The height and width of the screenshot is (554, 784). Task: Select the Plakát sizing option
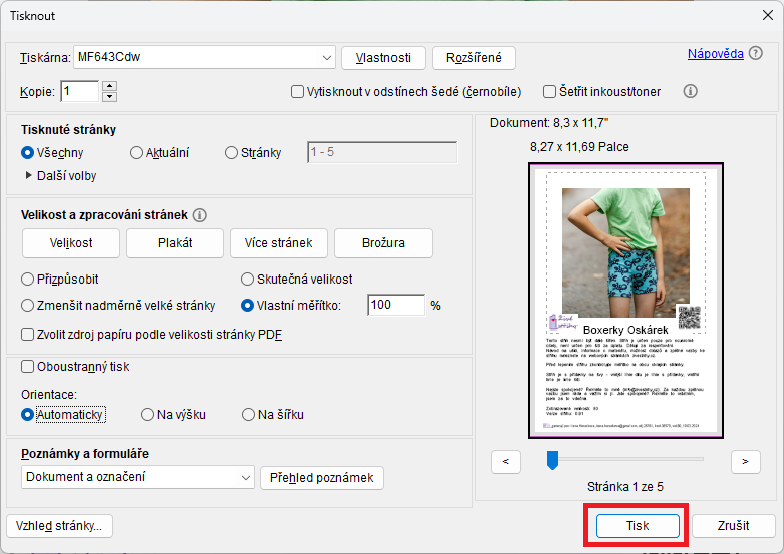tap(175, 242)
